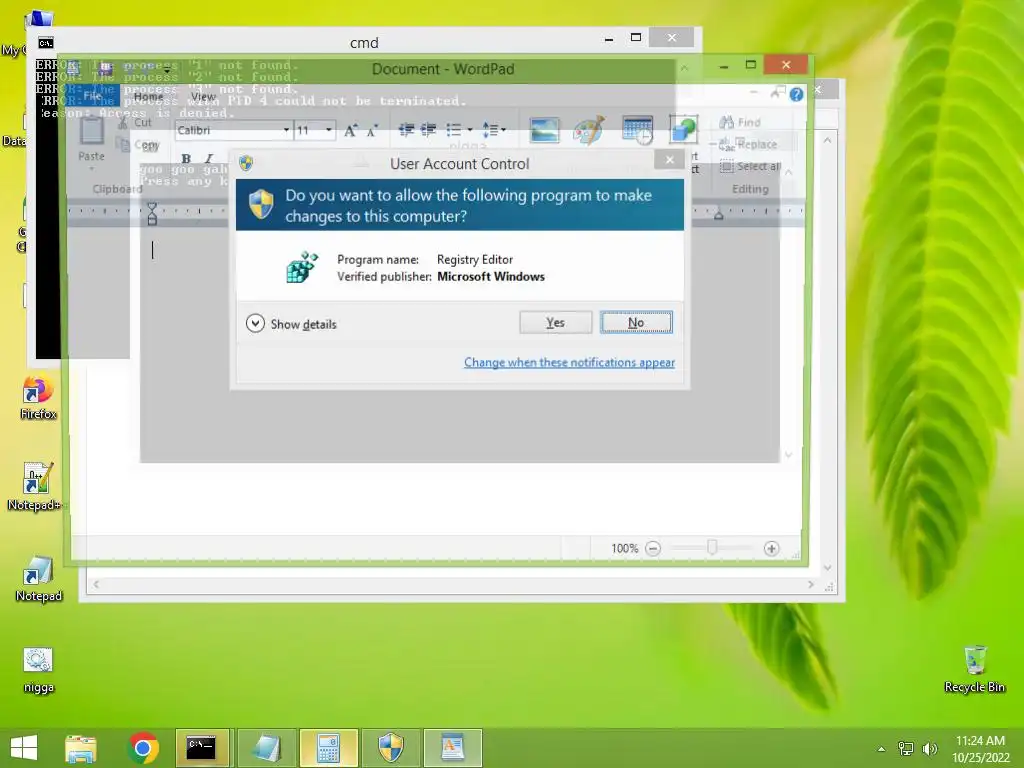Open the Calibri font family dropdown

286,130
